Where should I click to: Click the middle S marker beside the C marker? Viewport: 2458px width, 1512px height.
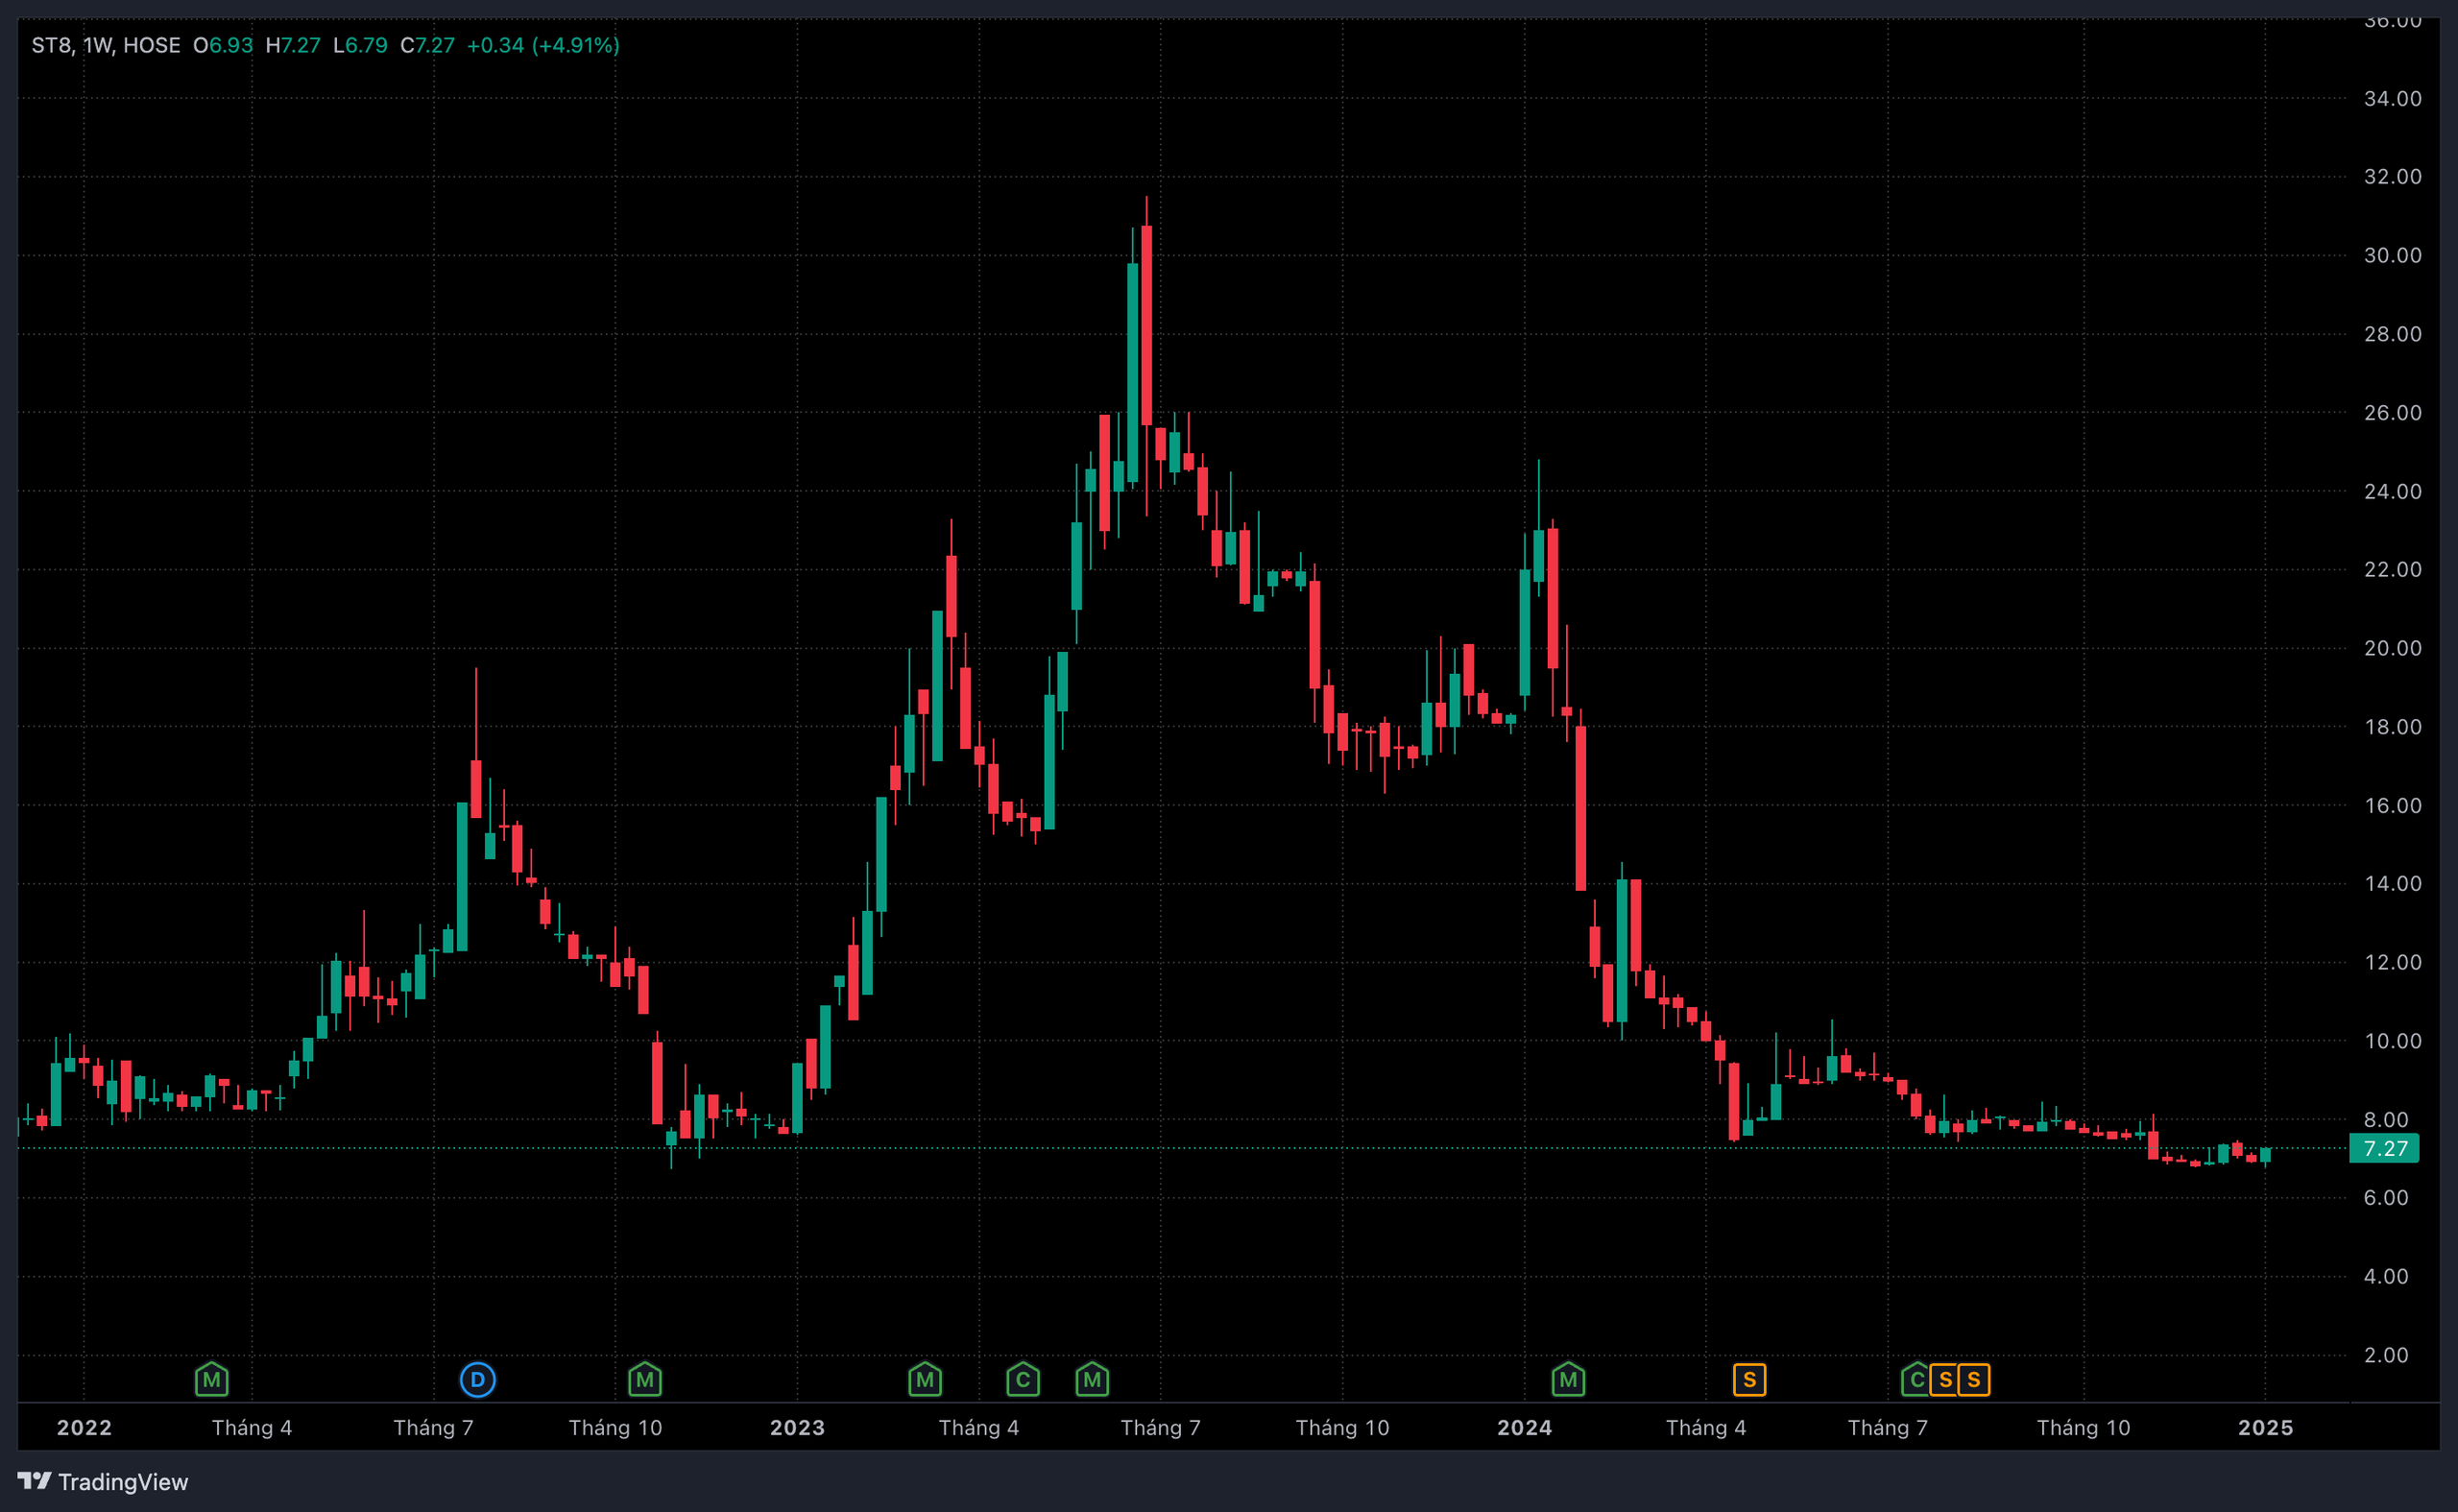point(1945,1380)
